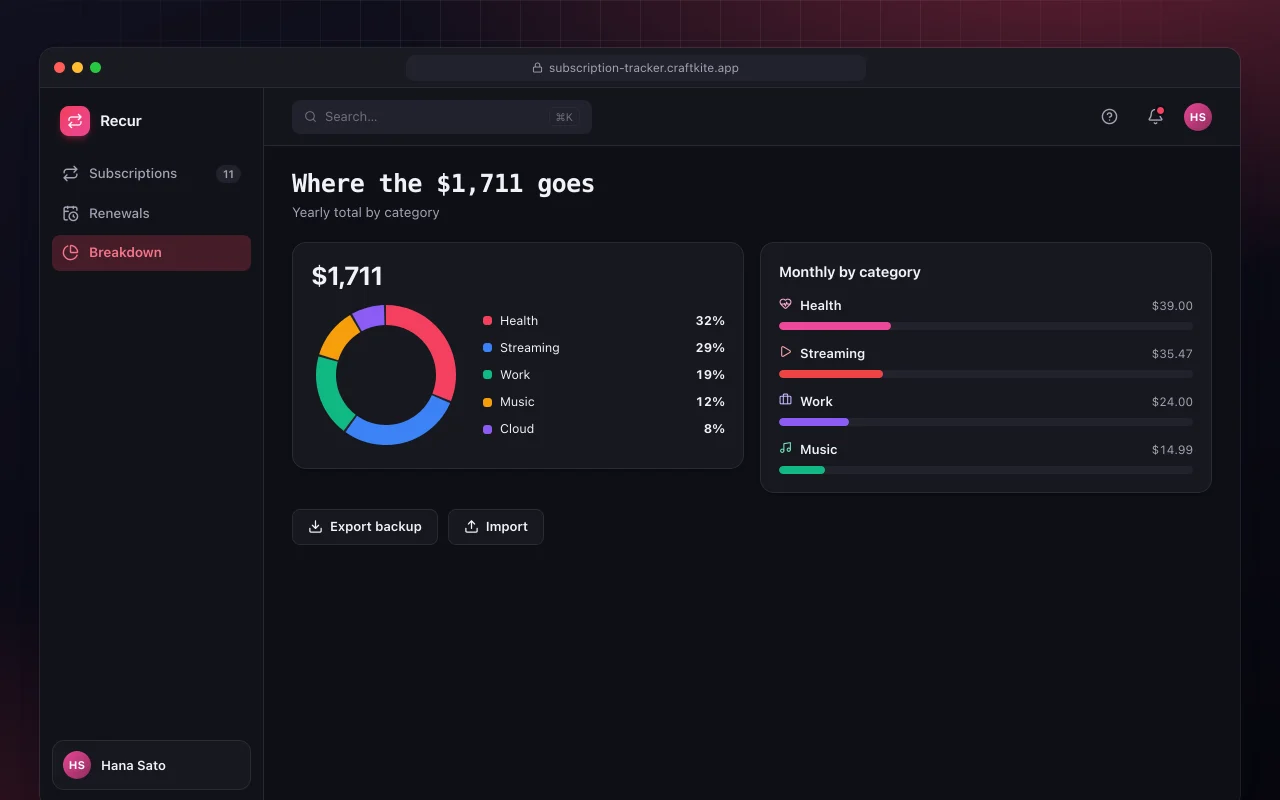Viewport: 1280px width, 800px height.
Task: Click the $35.47 Streaming amount
Action: pyautogui.click(x=1172, y=354)
